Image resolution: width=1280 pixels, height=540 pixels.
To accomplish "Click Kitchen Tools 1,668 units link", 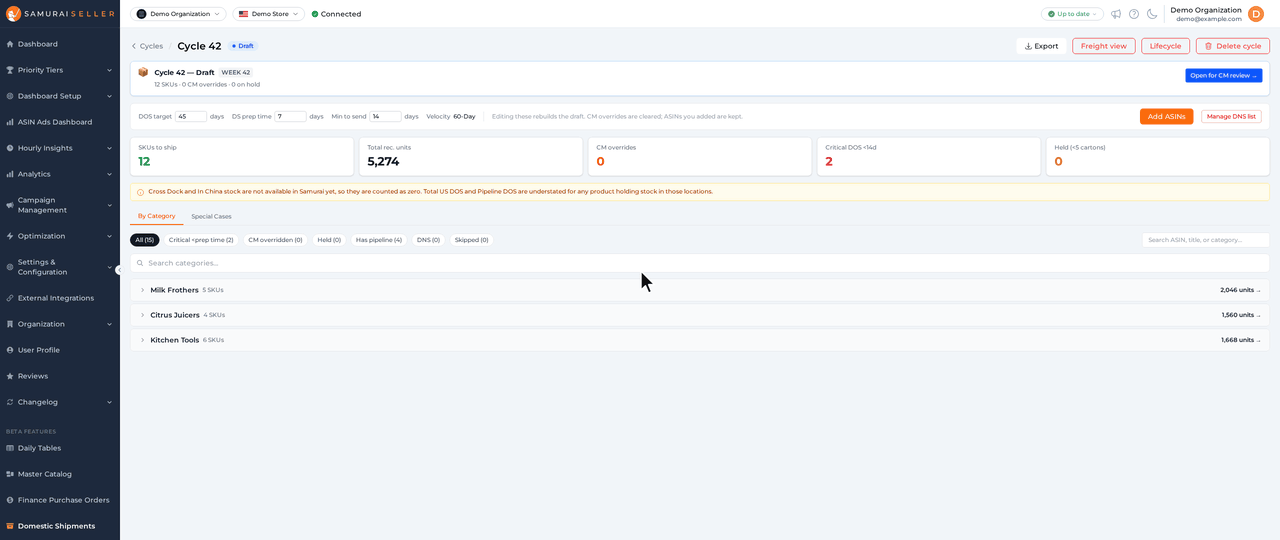I will click(1241, 340).
